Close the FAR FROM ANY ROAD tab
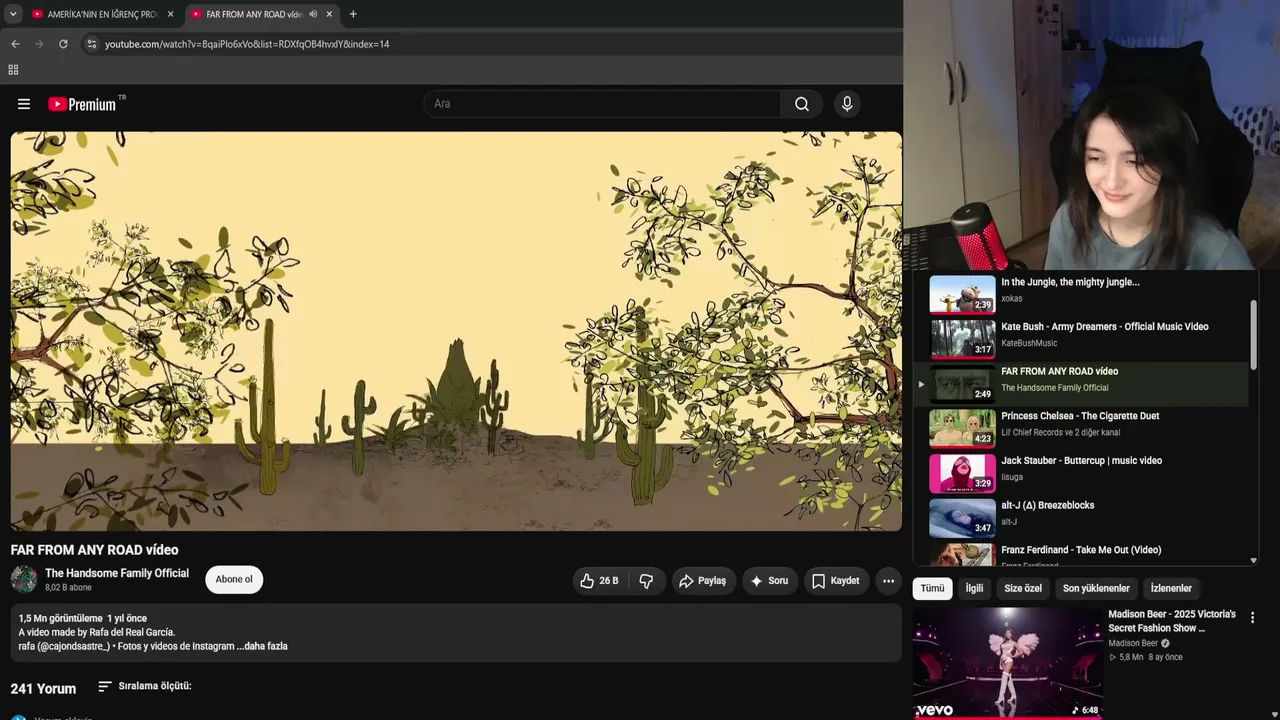1280x720 pixels. [329, 14]
